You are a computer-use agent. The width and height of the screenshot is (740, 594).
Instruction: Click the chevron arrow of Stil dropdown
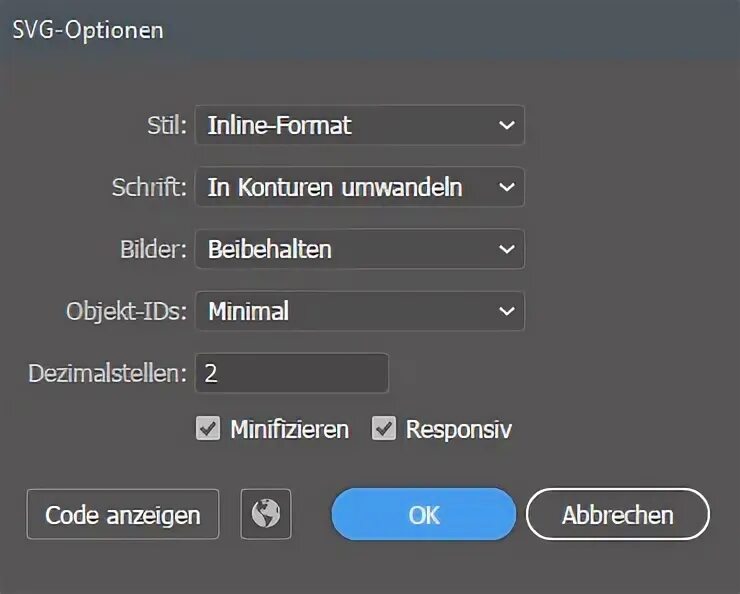click(x=506, y=126)
